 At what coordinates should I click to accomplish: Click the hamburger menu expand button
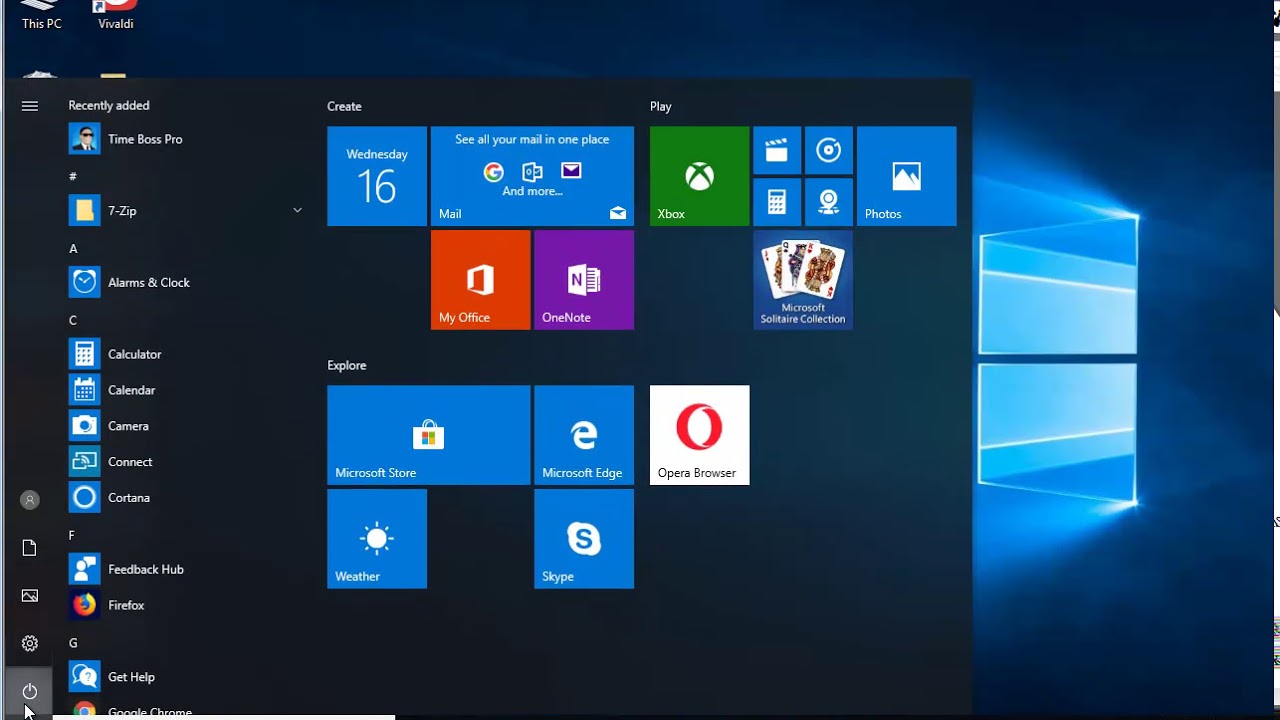[x=30, y=106]
